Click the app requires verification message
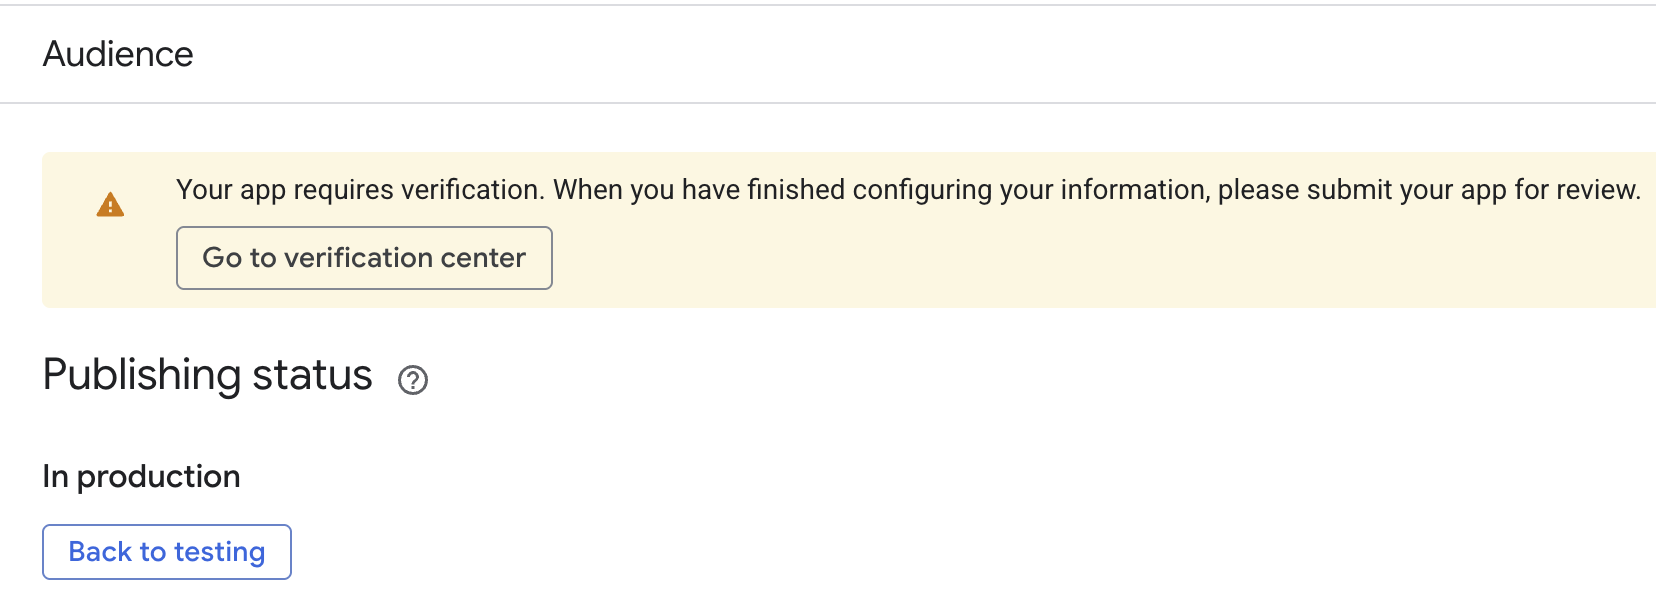Image resolution: width=1656 pixels, height=614 pixels. pos(908,190)
